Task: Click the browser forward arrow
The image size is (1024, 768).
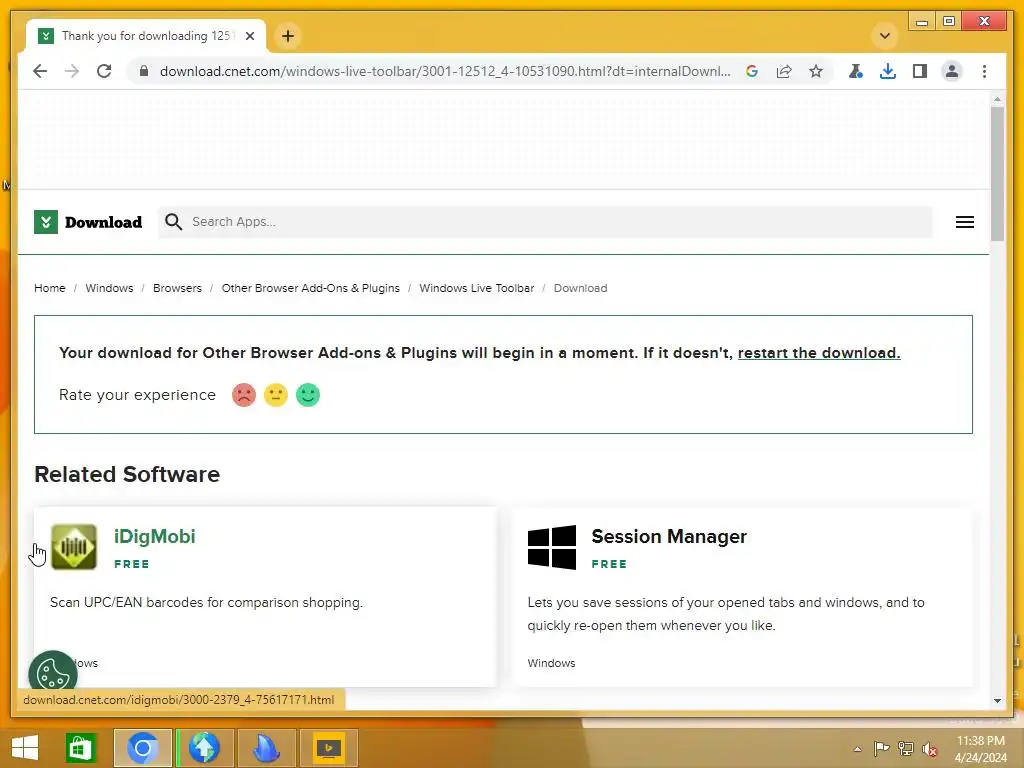Action: [x=72, y=71]
